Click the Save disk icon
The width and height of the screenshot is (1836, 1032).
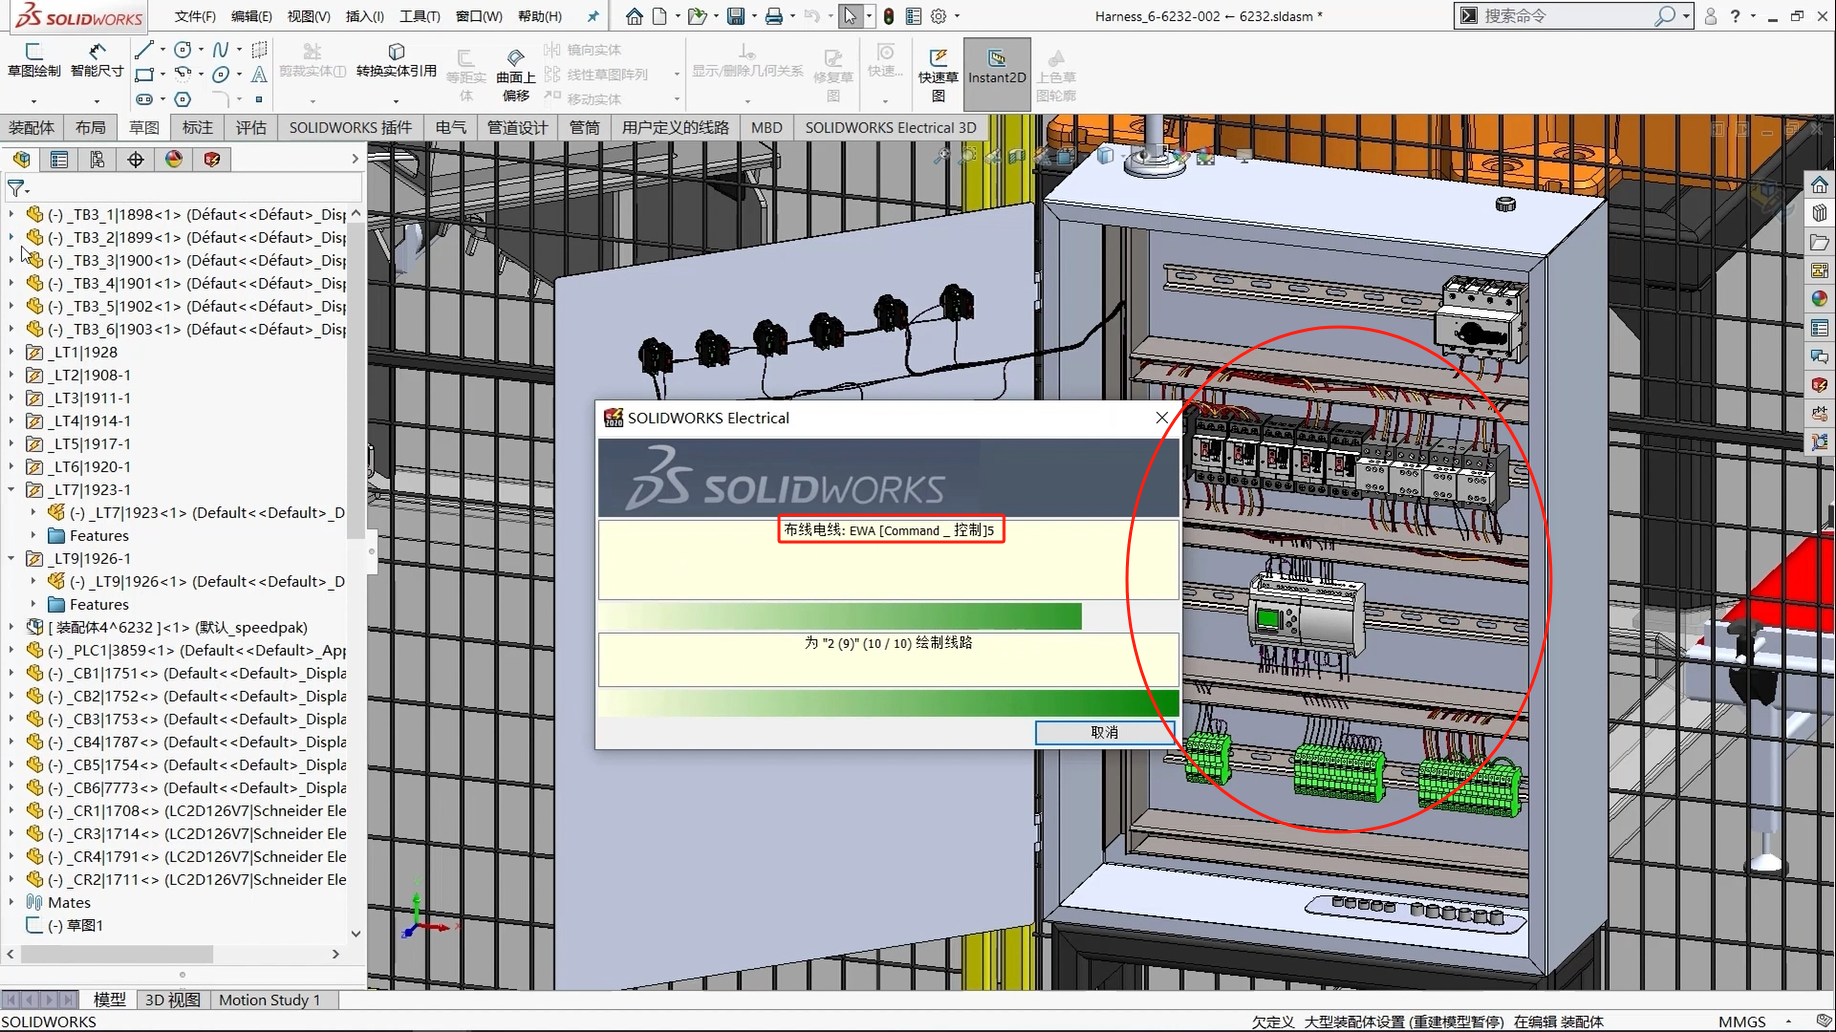pyautogui.click(x=736, y=16)
